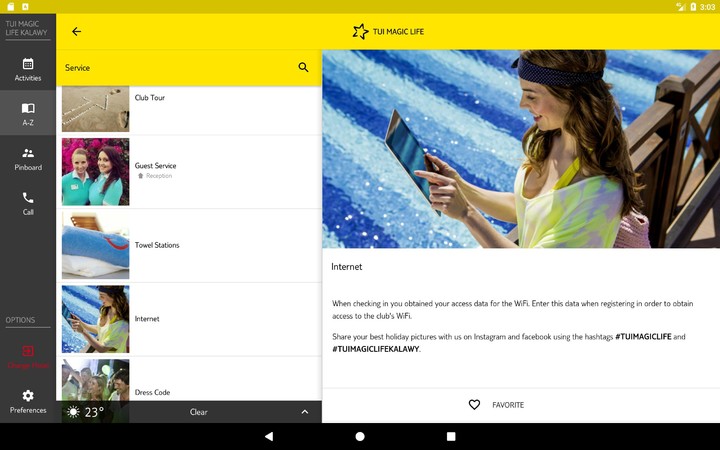Click the TUI Magic Life star logo
720x450 pixels.
click(x=361, y=32)
